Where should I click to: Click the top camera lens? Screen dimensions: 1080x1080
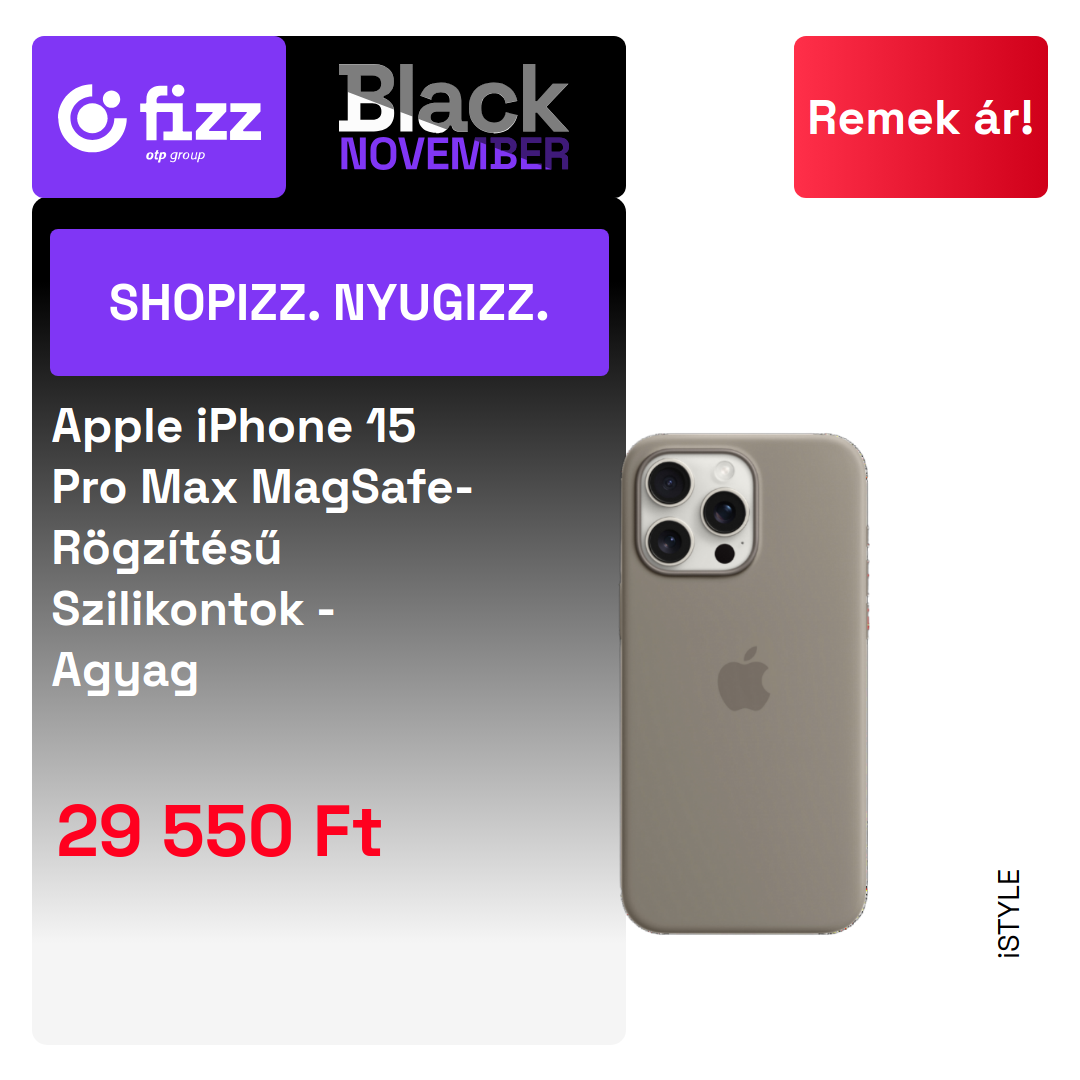click(668, 483)
